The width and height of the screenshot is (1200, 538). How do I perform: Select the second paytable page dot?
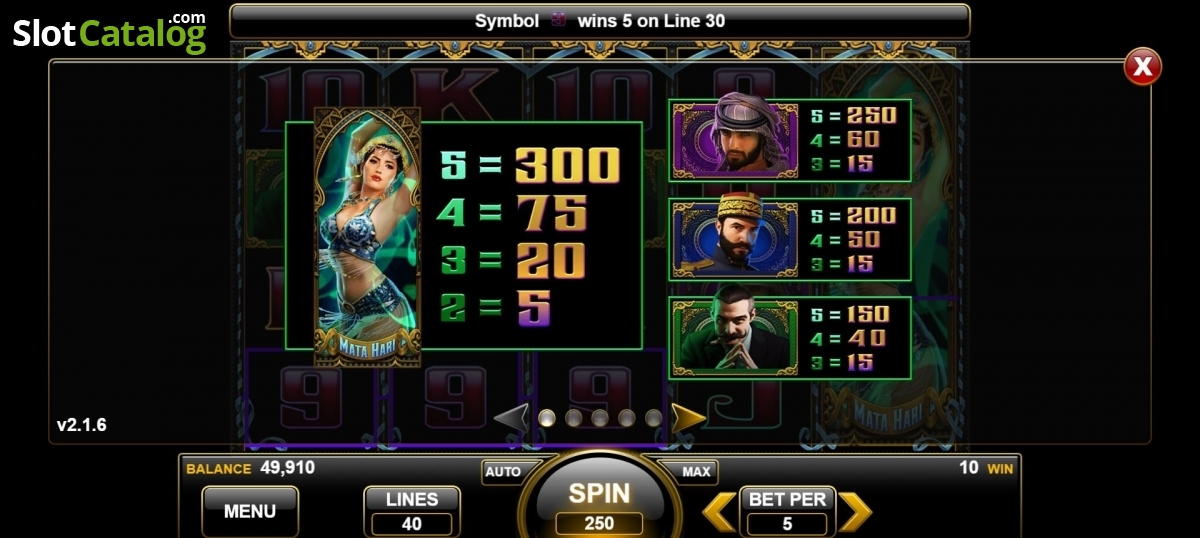click(574, 418)
